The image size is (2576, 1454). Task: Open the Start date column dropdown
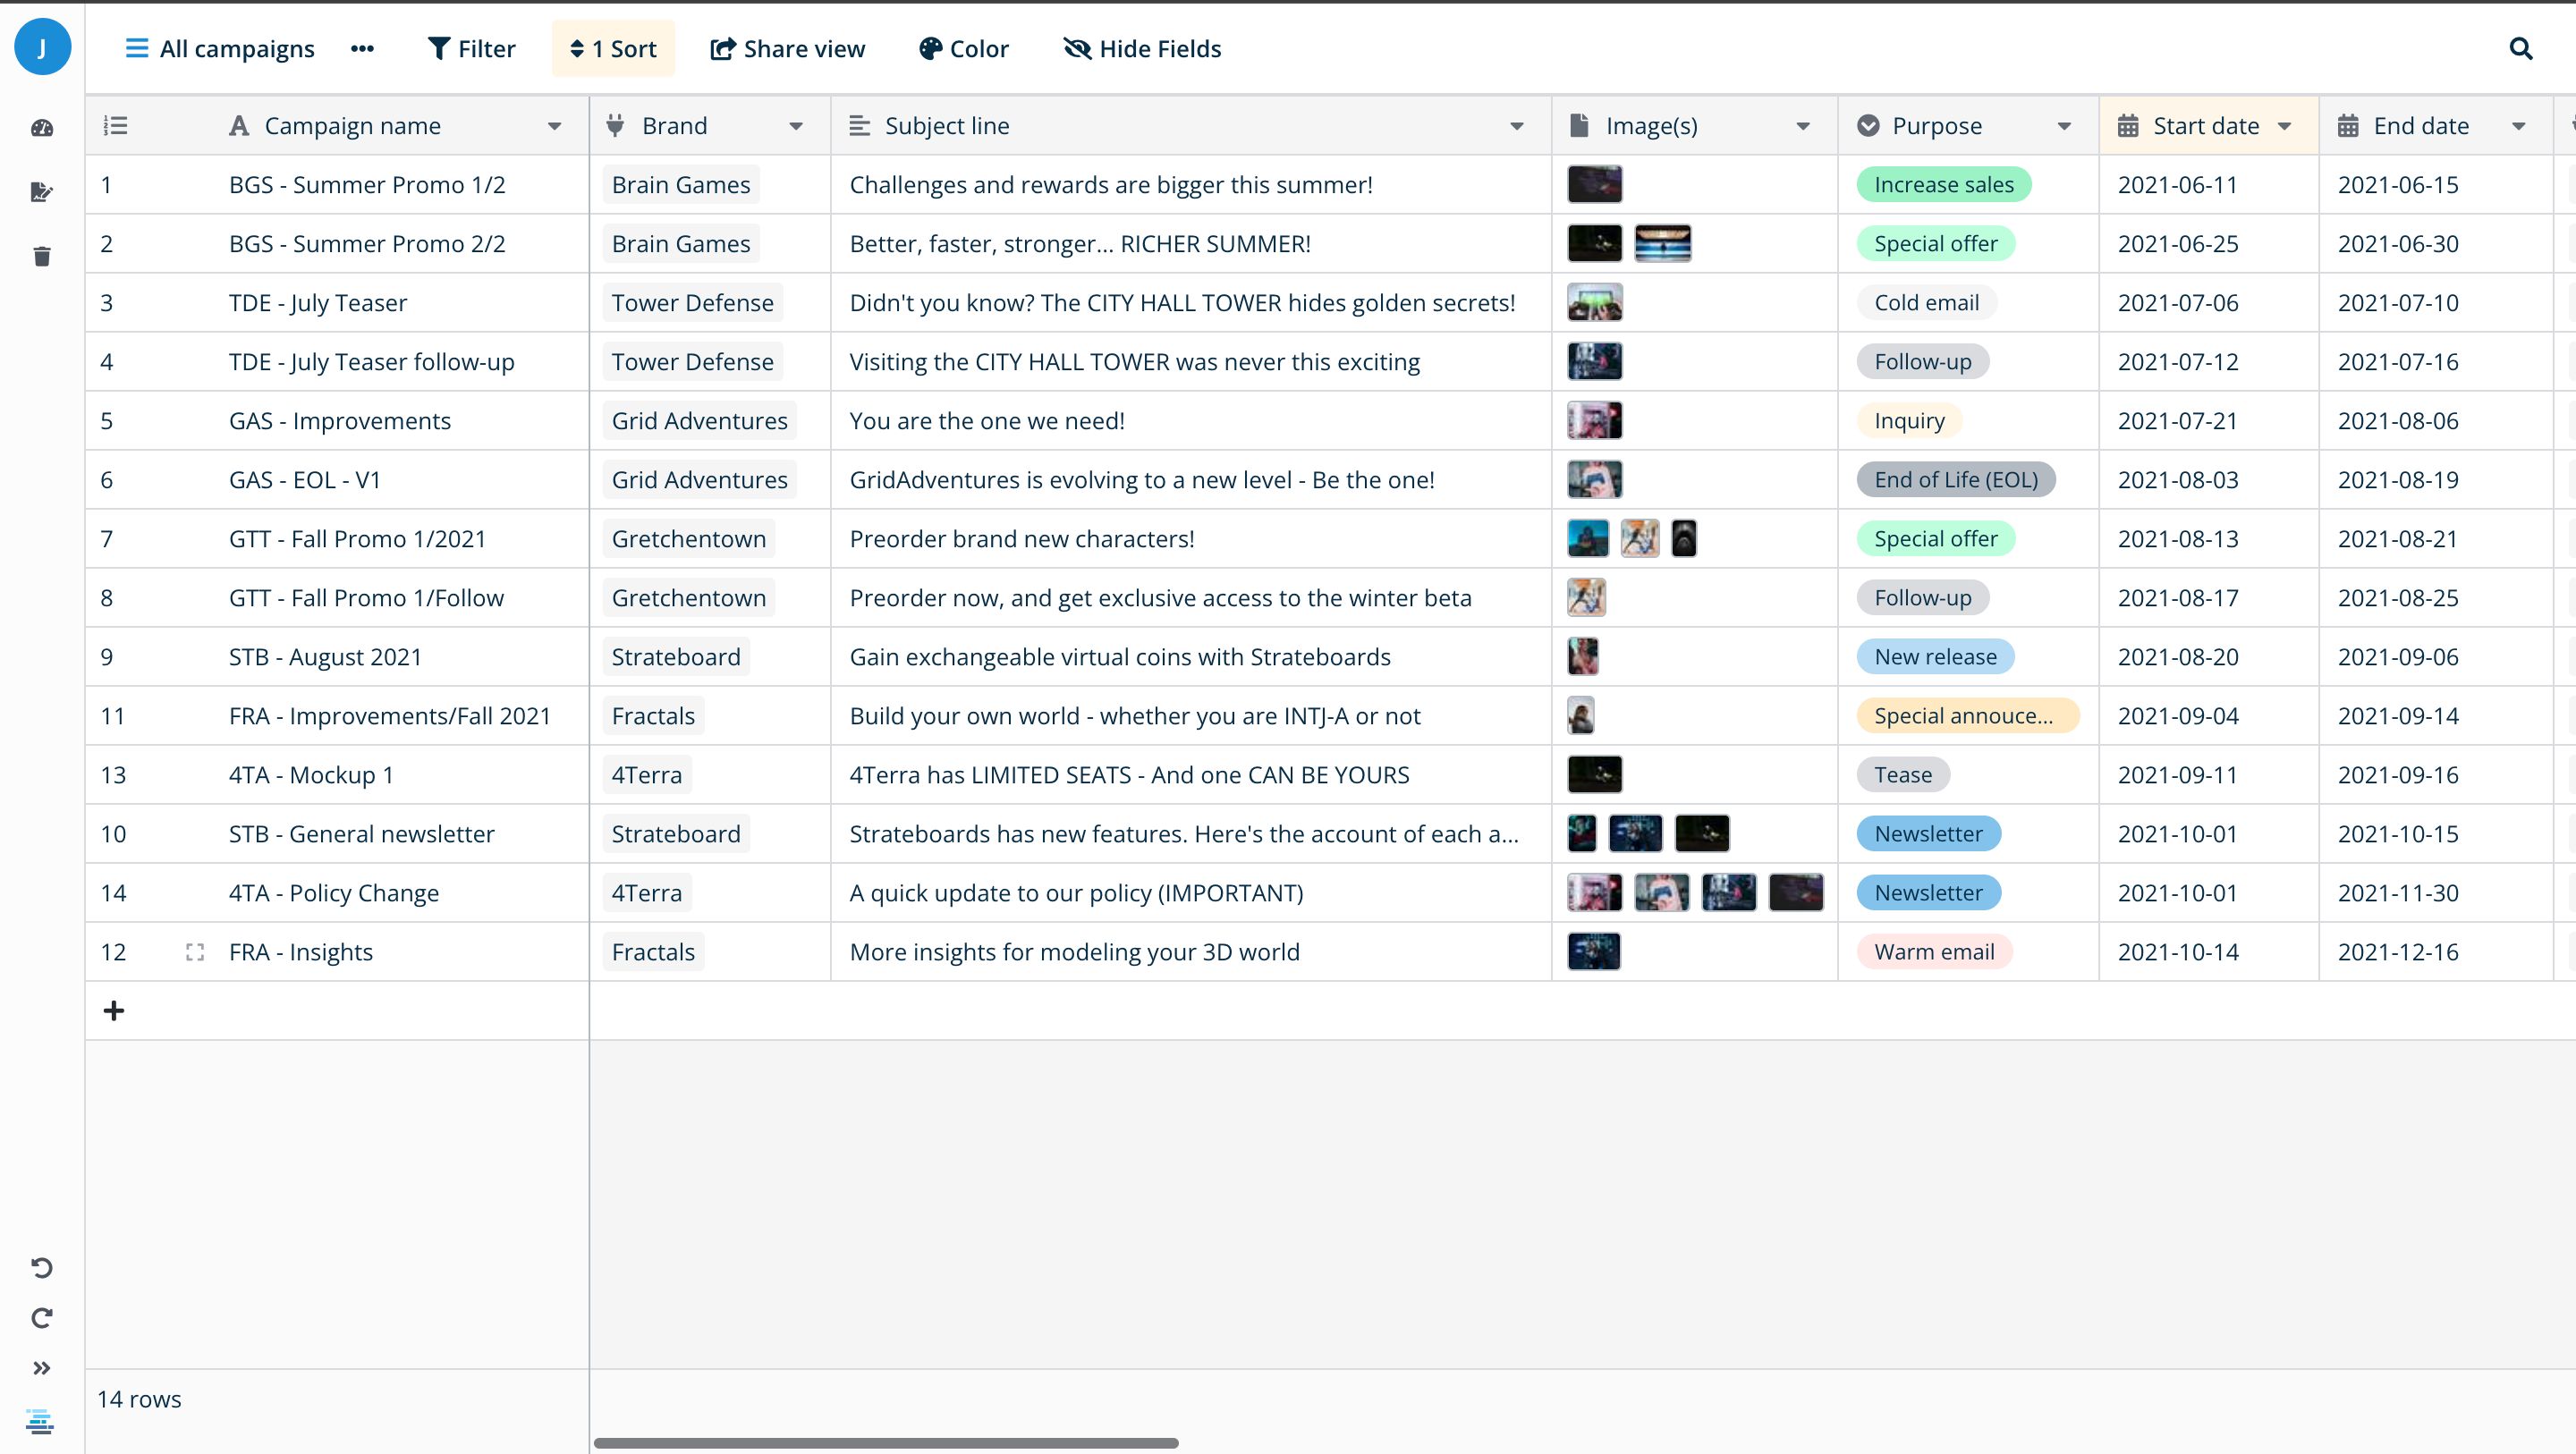point(2283,126)
